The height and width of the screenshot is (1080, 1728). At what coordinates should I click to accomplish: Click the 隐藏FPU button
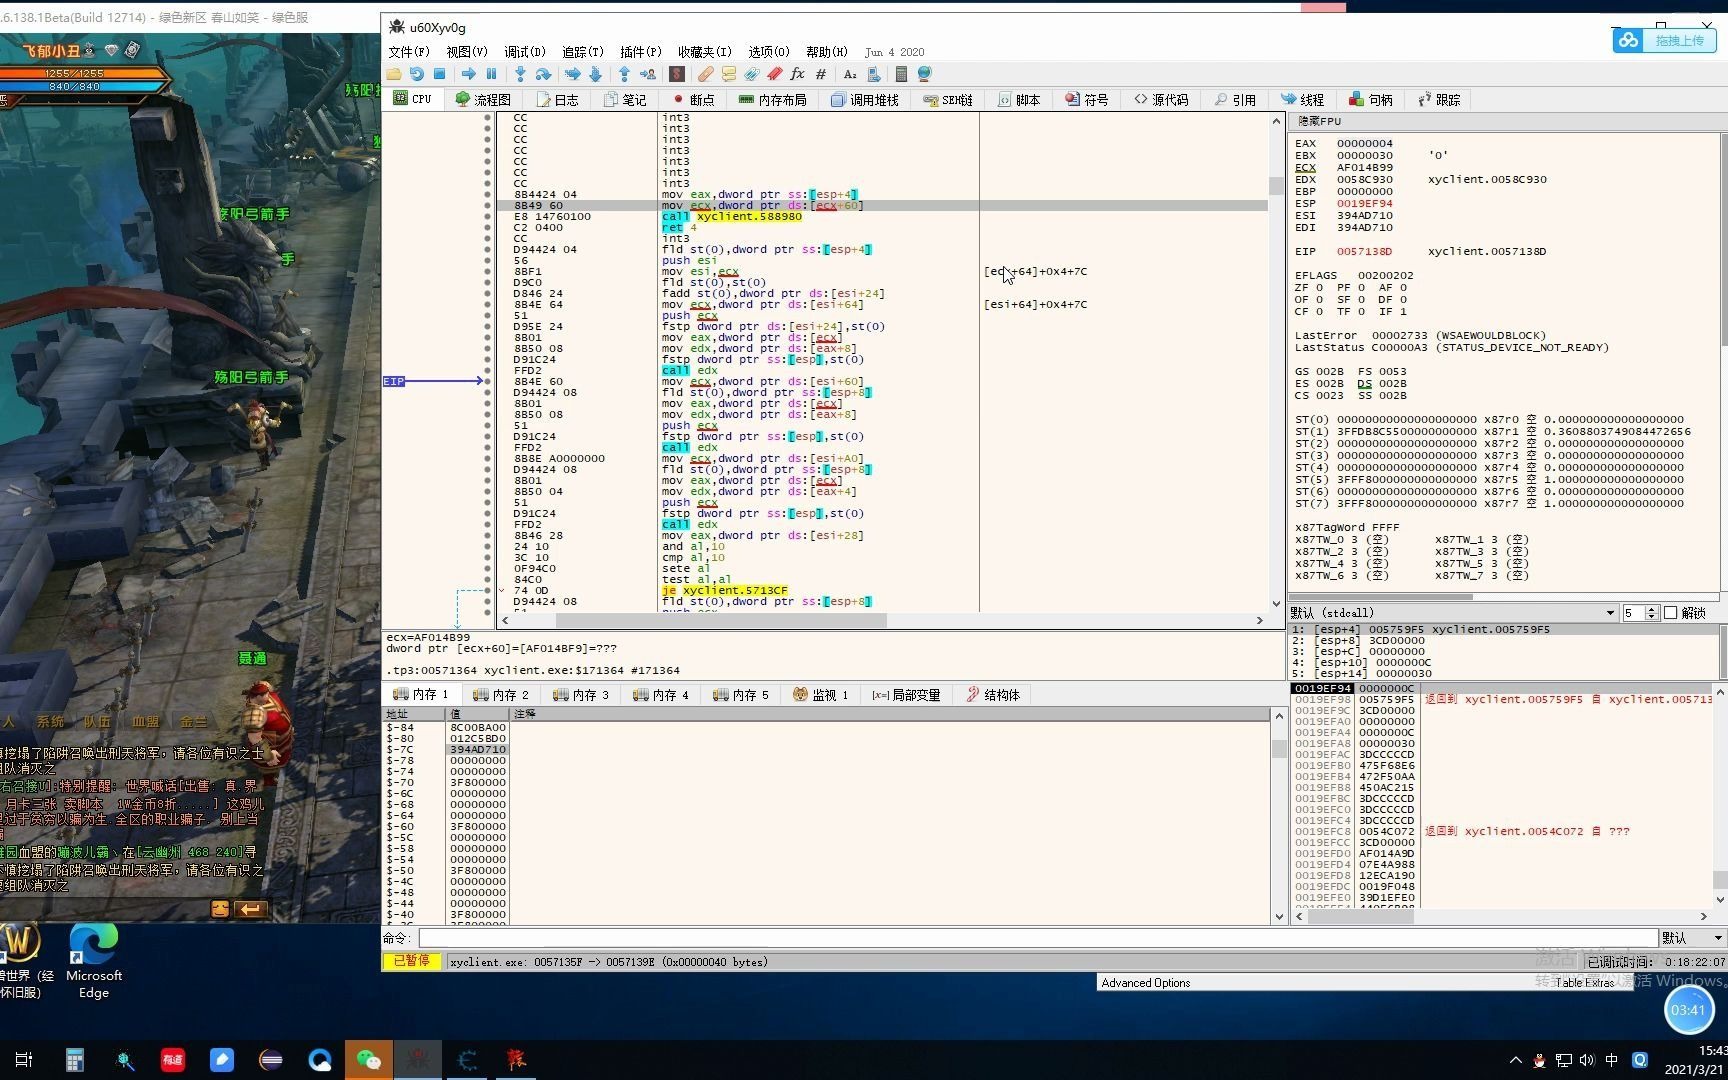[1320, 121]
